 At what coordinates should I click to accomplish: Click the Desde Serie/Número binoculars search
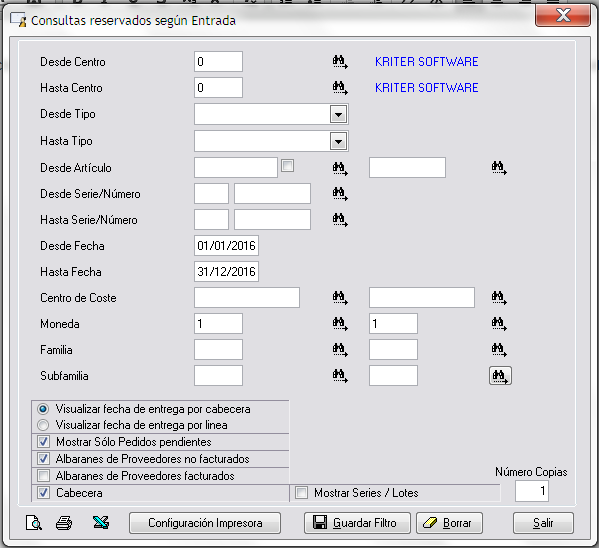340,194
